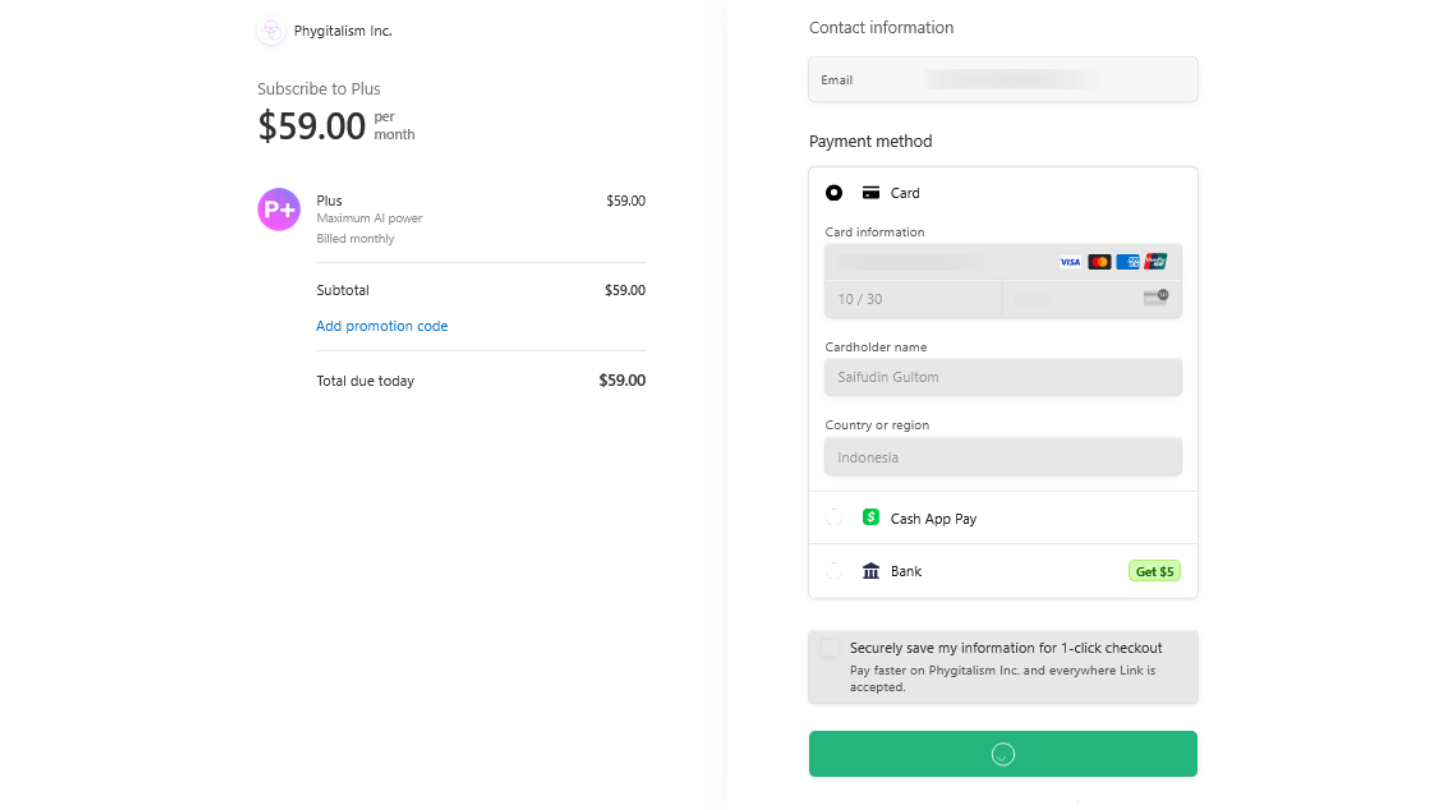Open the Country or region dropdown
The image size is (1440, 810).
coord(1003,457)
